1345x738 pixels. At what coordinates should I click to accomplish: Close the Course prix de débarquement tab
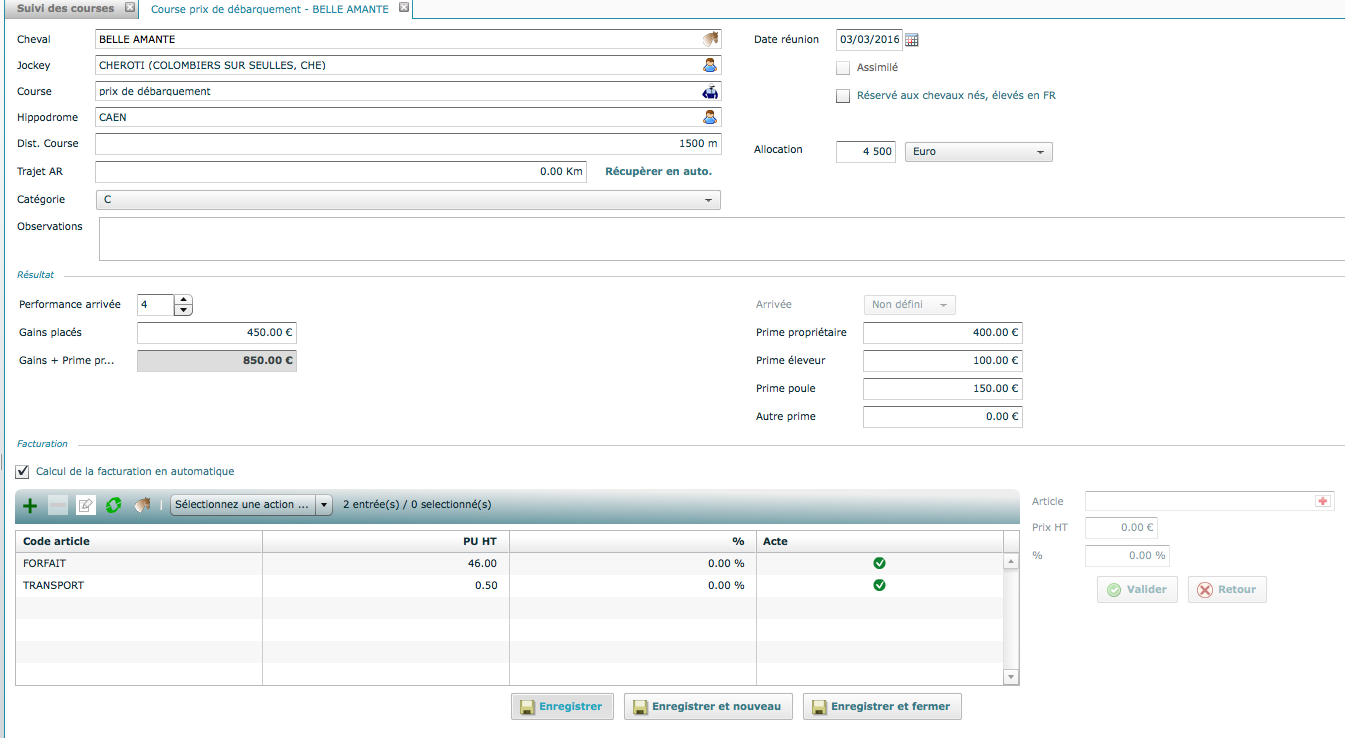[403, 8]
